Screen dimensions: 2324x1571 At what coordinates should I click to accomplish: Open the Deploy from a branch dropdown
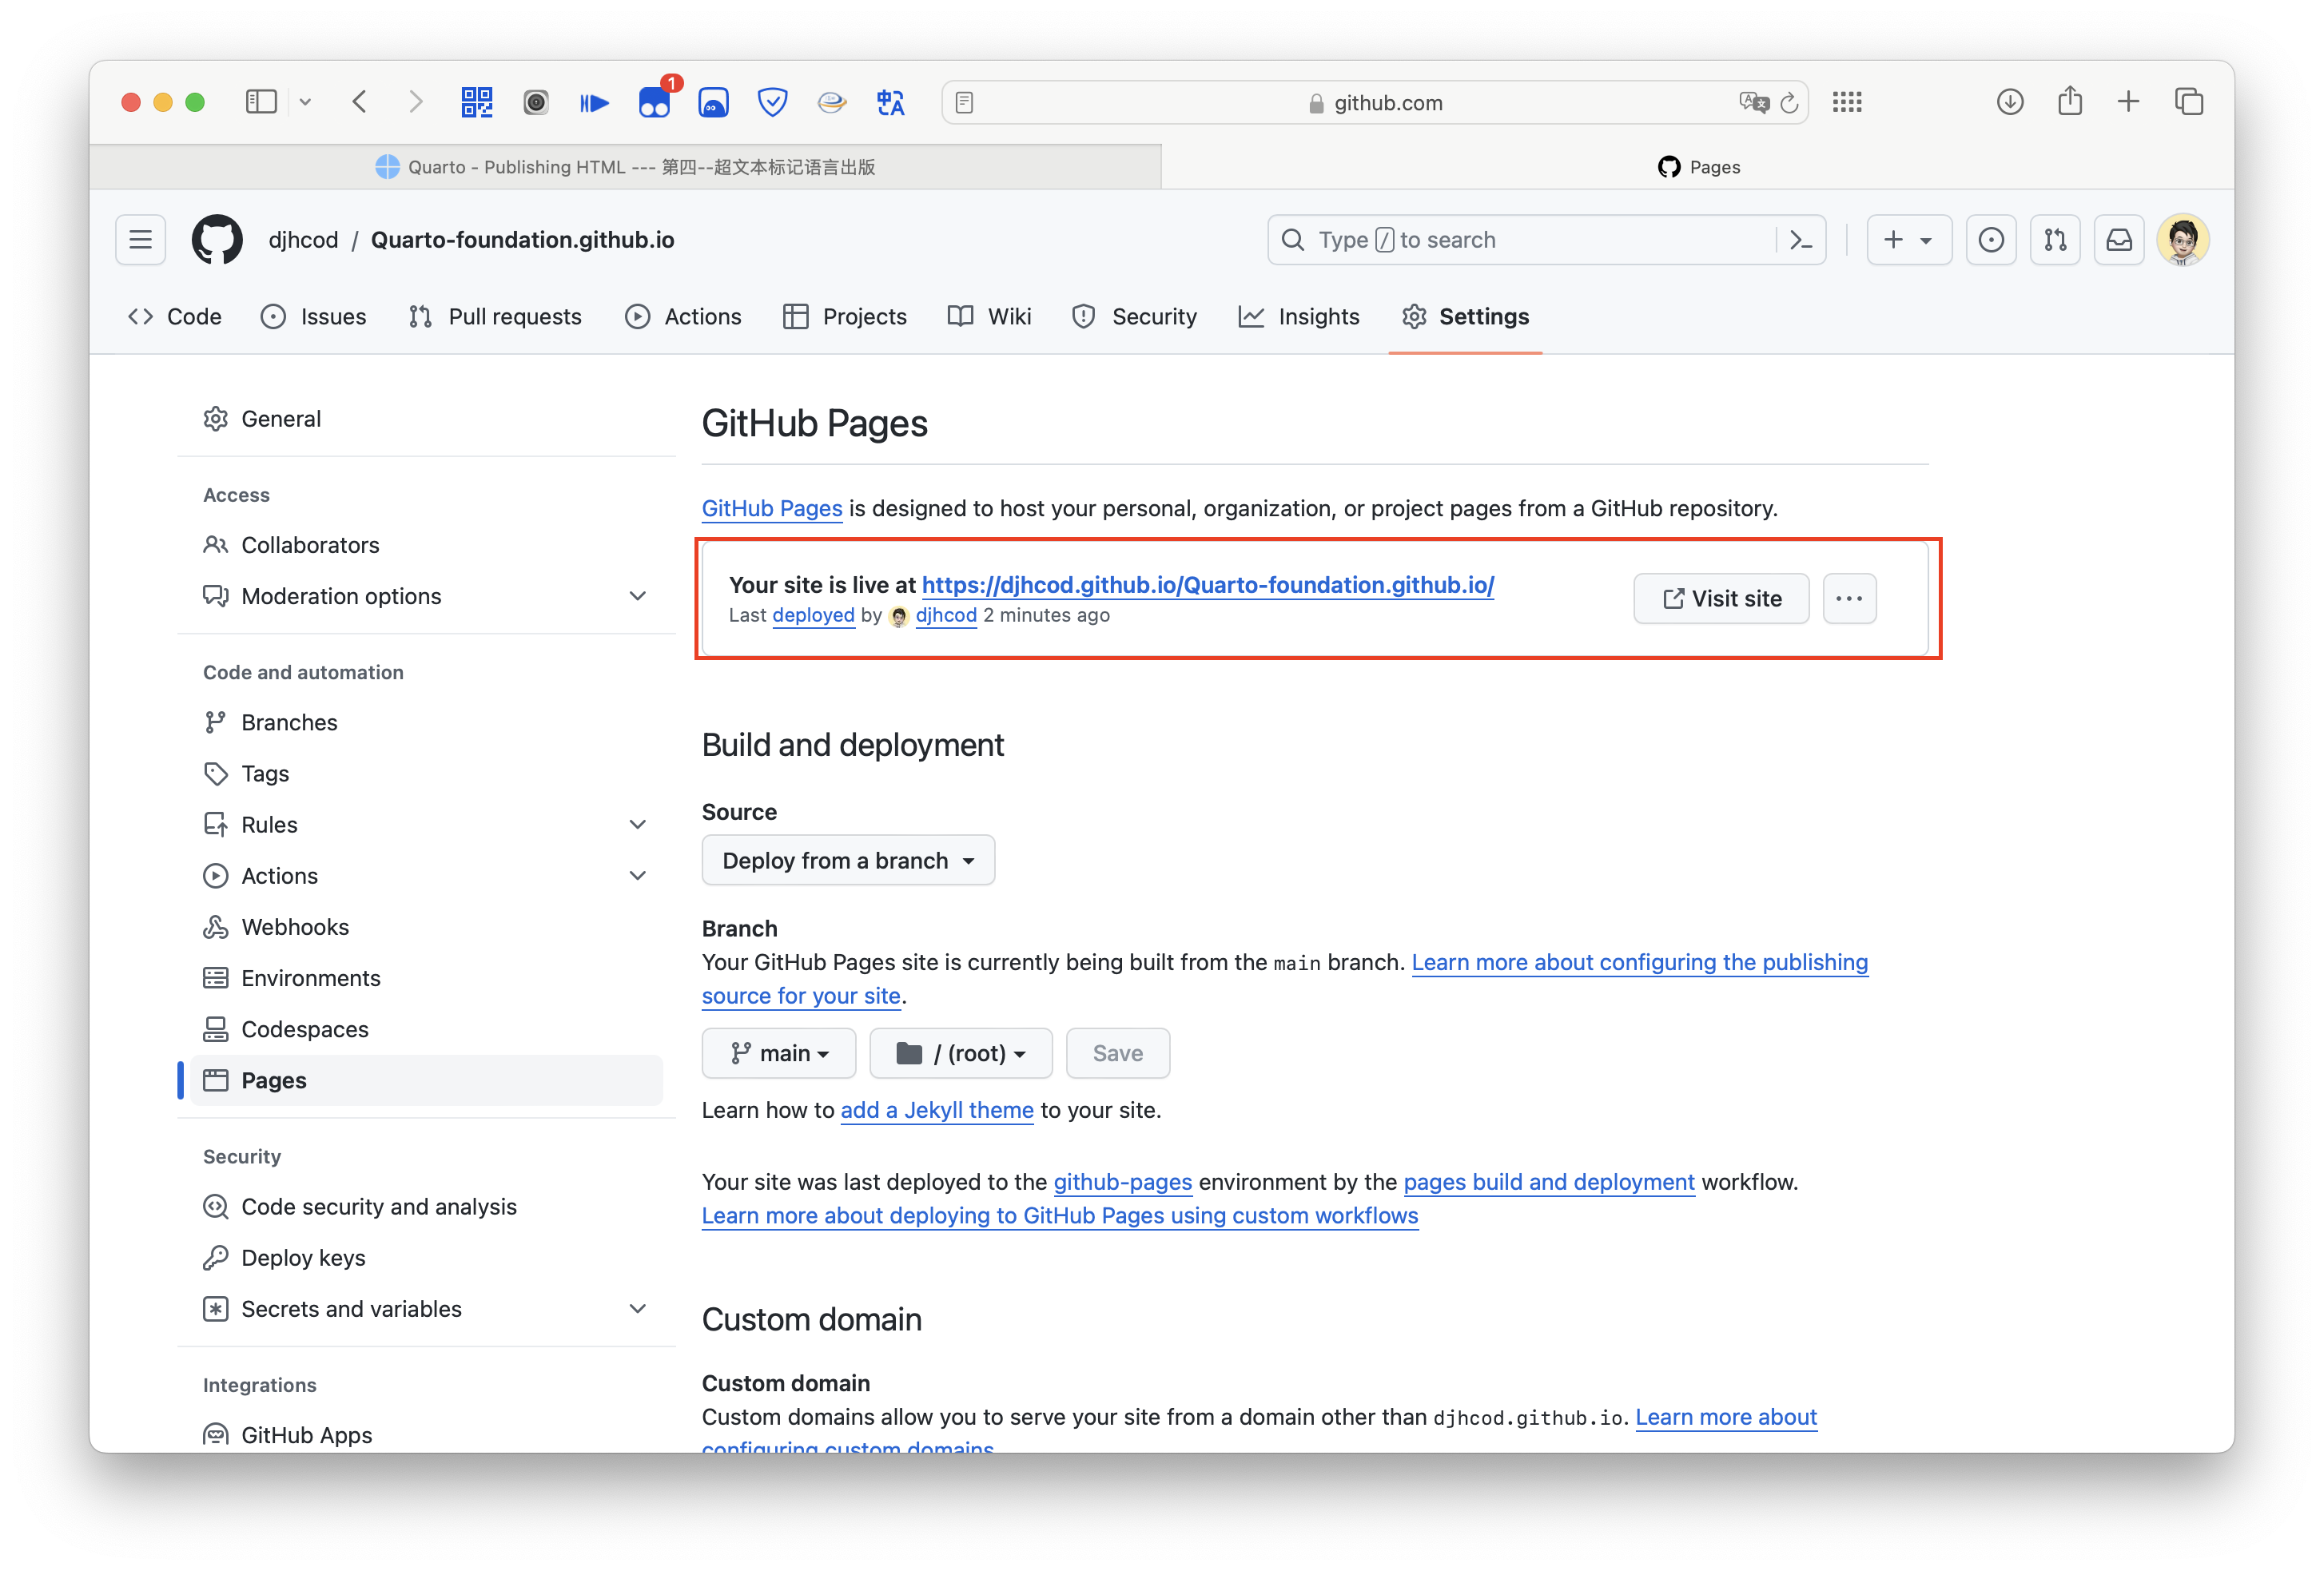(x=847, y=860)
